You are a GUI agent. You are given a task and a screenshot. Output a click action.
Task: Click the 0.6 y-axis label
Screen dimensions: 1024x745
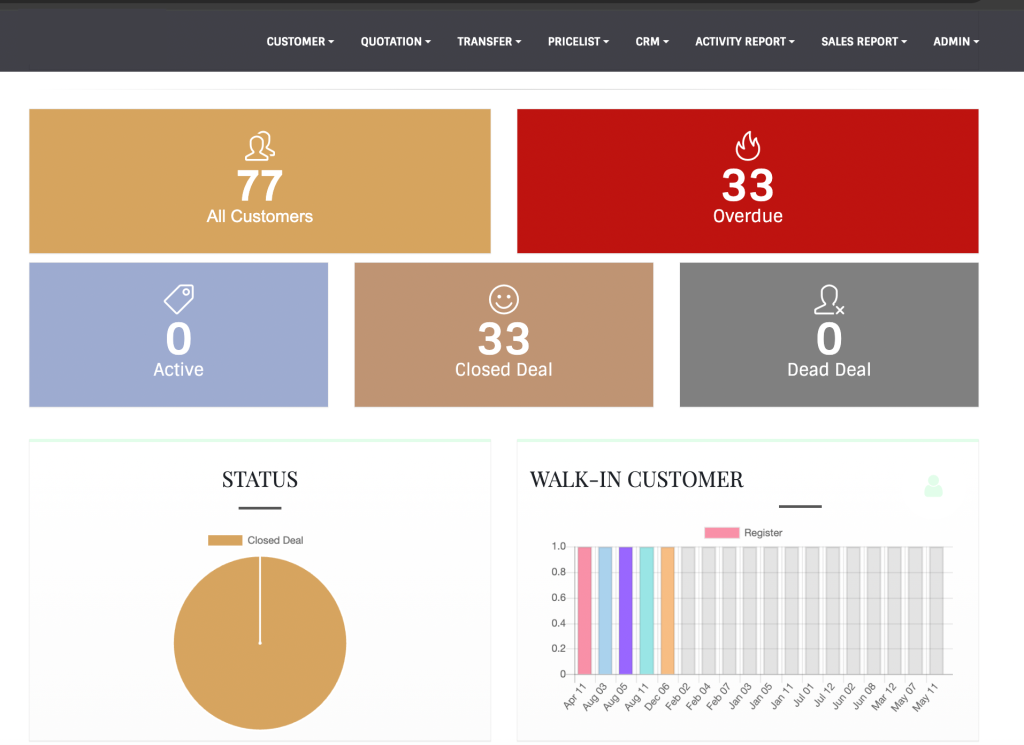click(x=559, y=597)
